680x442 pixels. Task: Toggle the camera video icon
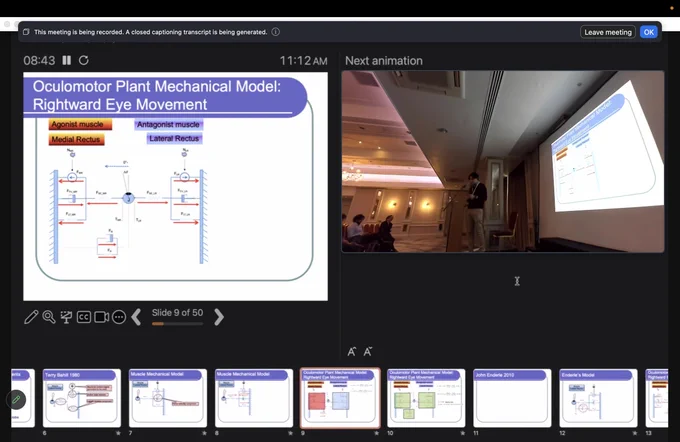[101, 317]
